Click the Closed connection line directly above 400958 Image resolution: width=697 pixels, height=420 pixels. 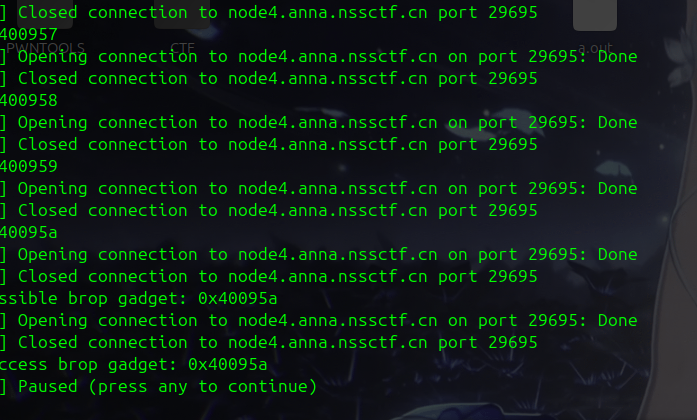pyautogui.click(x=270, y=78)
